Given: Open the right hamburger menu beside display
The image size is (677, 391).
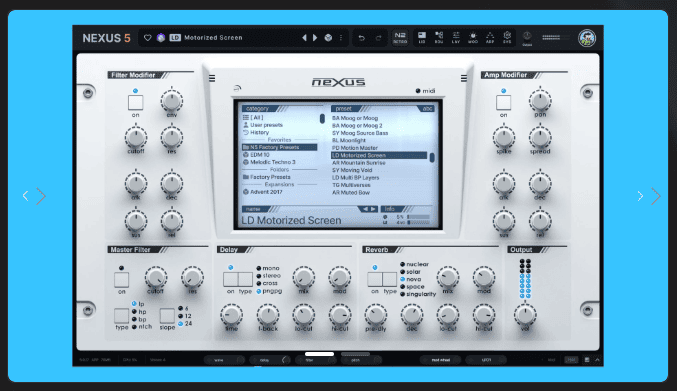Looking at the screenshot, I should pos(464,78).
